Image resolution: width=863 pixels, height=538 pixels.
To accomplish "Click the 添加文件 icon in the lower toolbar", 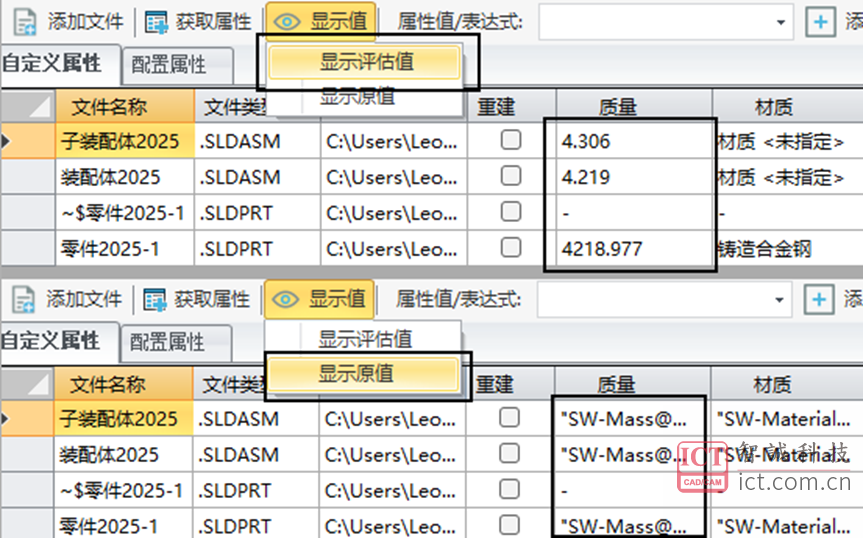I will click(25, 298).
